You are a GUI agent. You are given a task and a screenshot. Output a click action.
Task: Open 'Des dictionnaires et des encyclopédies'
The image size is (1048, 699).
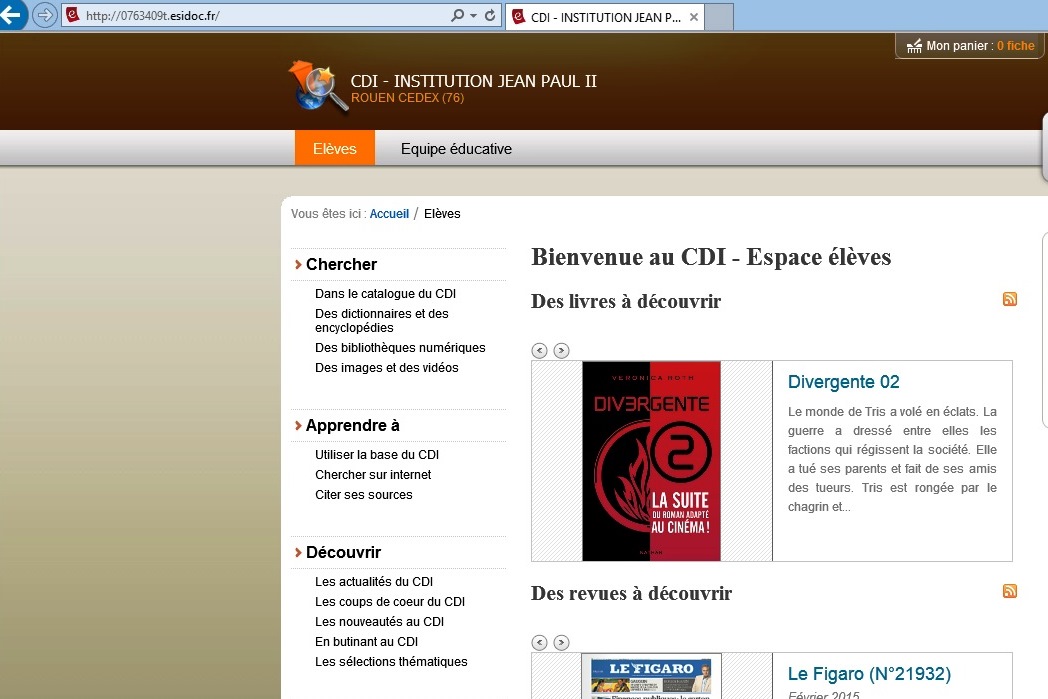[382, 321]
